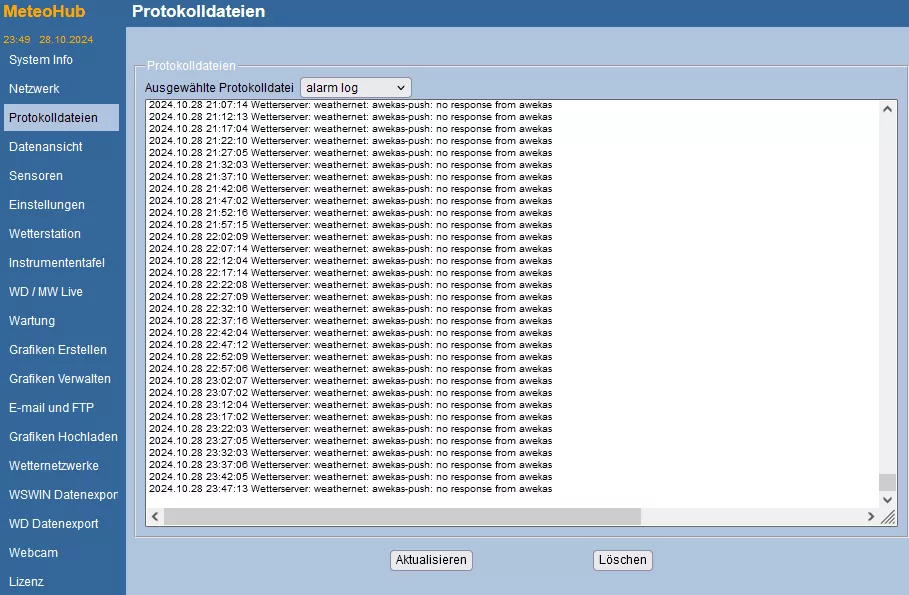
Task: Open Grafiken Hochladen
Action: click(x=63, y=437)
